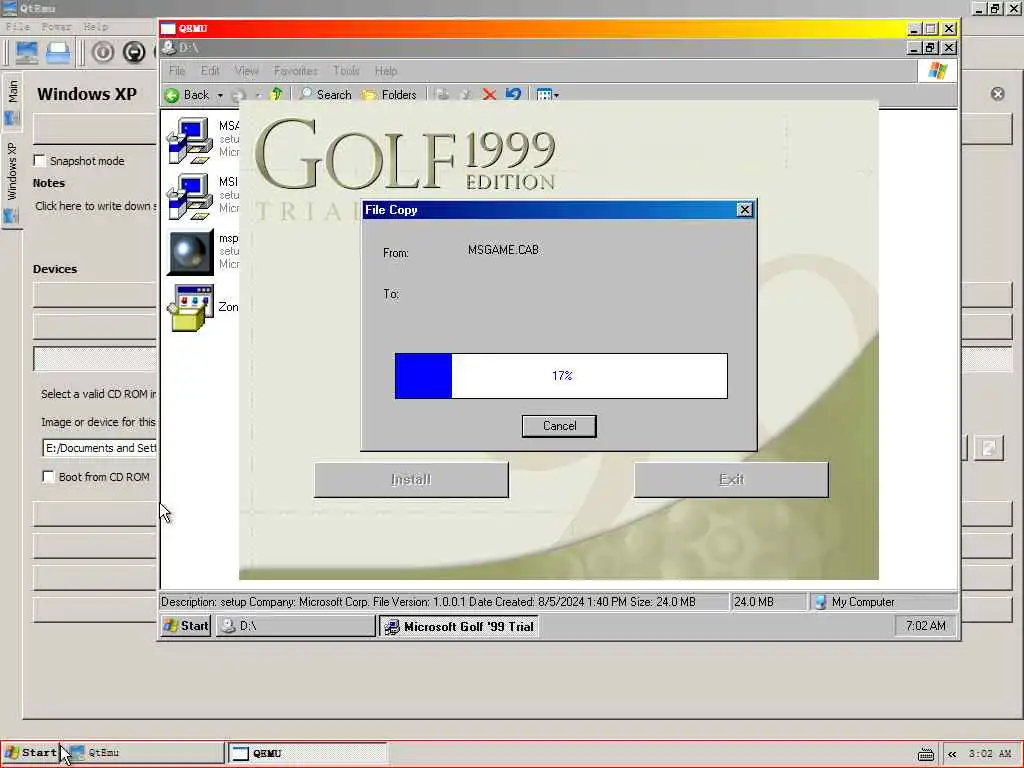Expand the hidden tray icons chevron
This screenshot has width=1024, height=768.
pyautogui.click(x=952, y=754)
